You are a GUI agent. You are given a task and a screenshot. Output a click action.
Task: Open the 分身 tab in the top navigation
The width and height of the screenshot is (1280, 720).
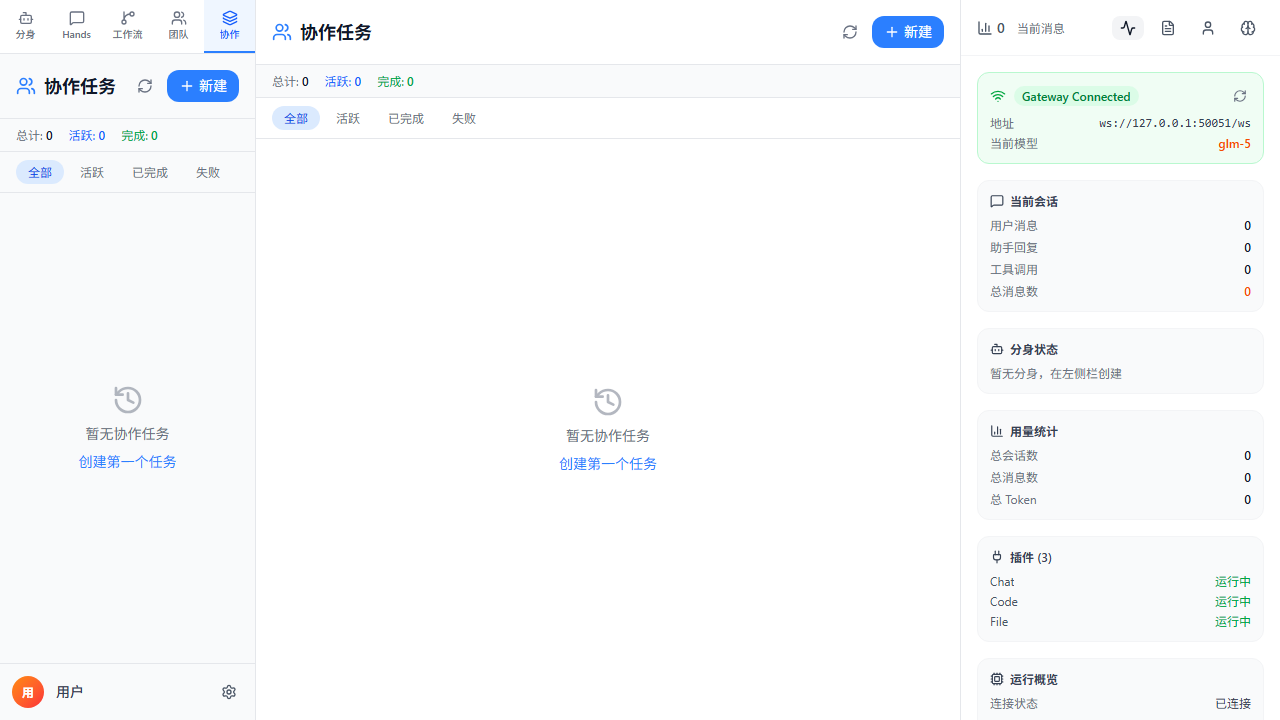tap(26, 26)
